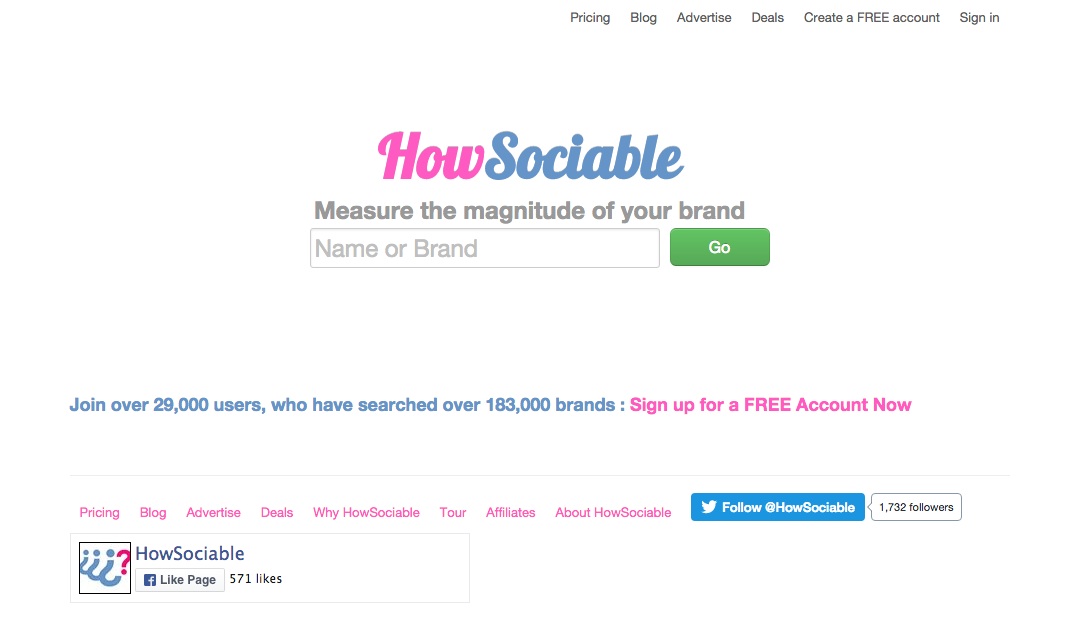Select Pricing in the top navigation bar

tap(590, 17)
